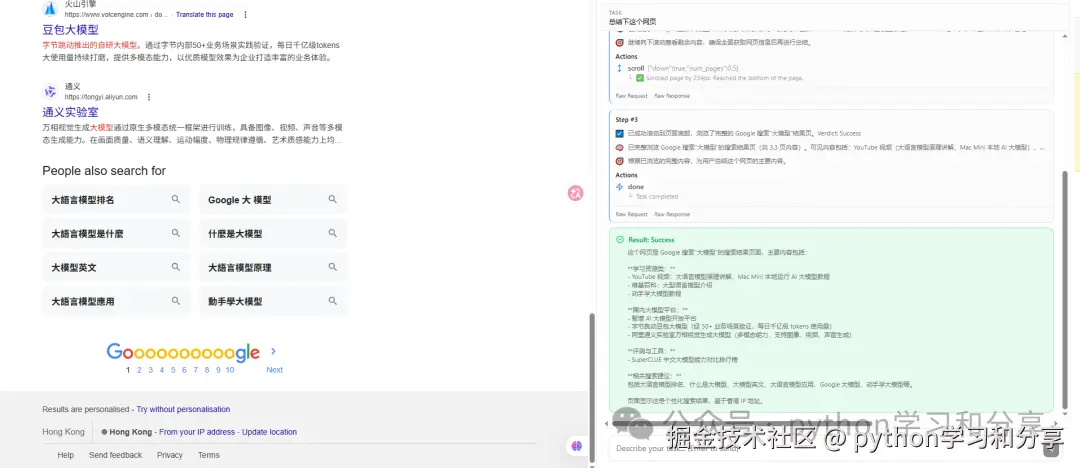Click the Describe your task input field
This screenshot has height=468, width=1080.
pos(825,449)
